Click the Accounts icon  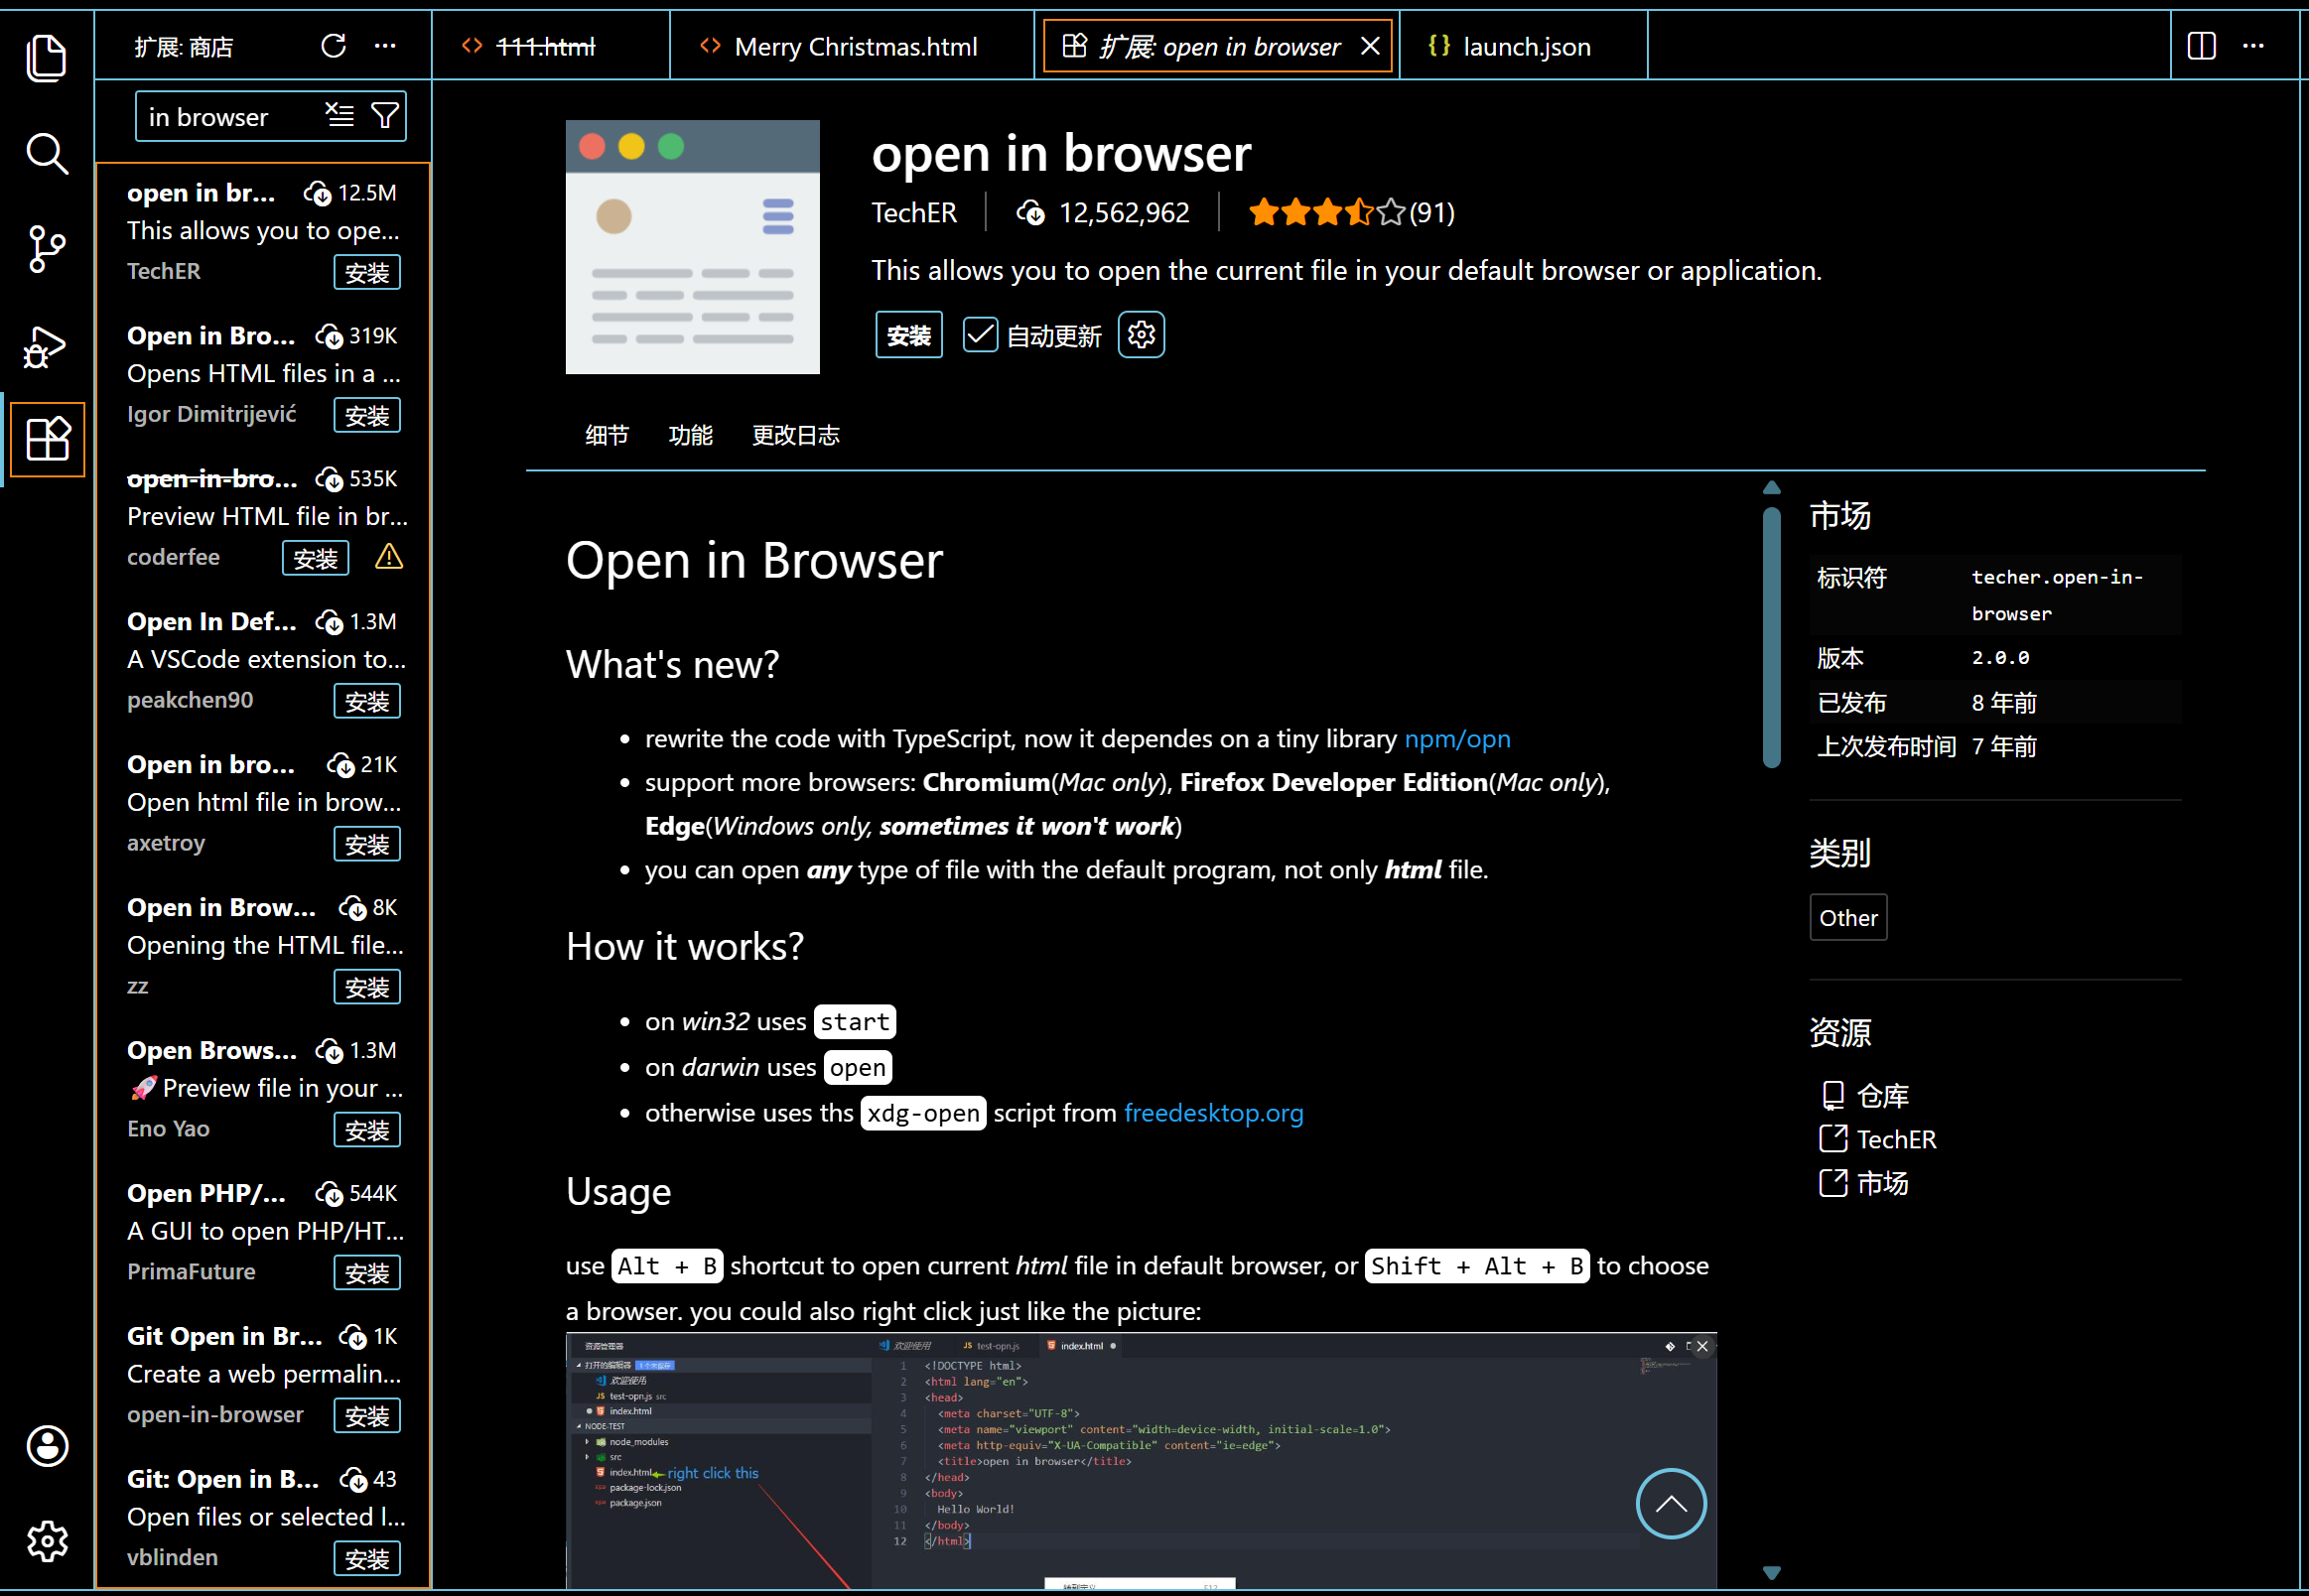[x=46, y=1446]
